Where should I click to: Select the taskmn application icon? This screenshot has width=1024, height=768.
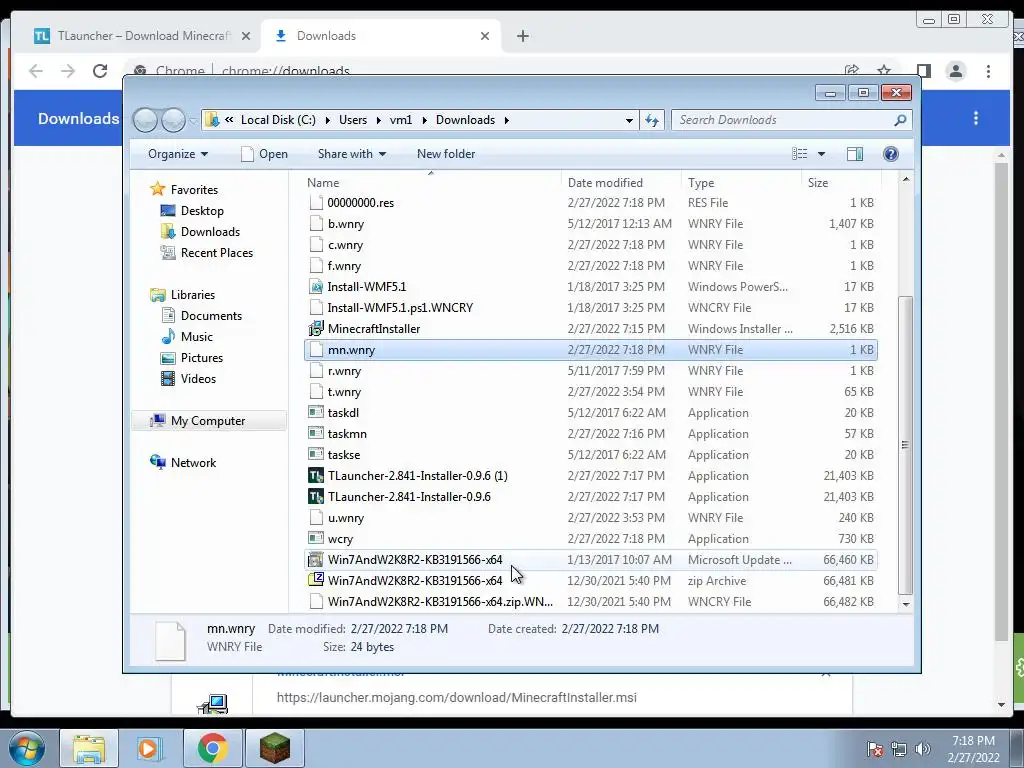pyautogui.click(x=316, y=434)
